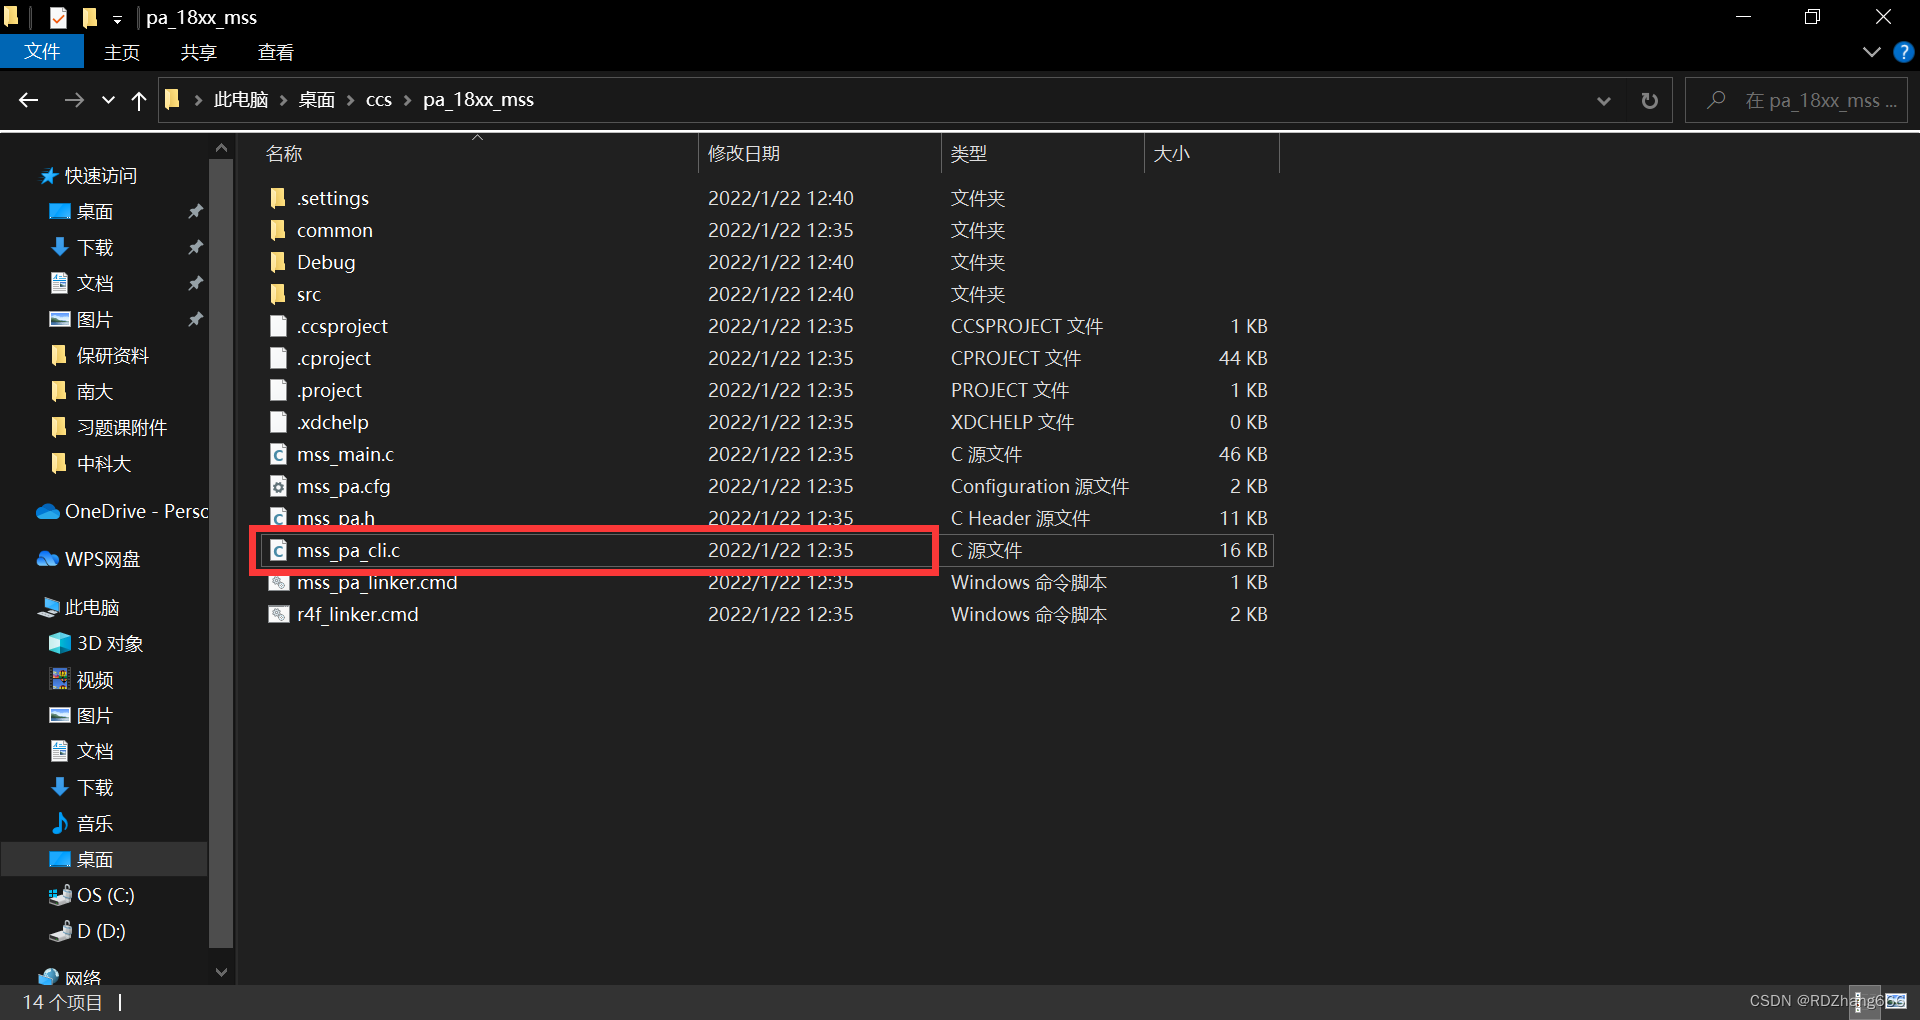
Task: Click the Properties icon in title bar
Action: (x=59, y=17)
